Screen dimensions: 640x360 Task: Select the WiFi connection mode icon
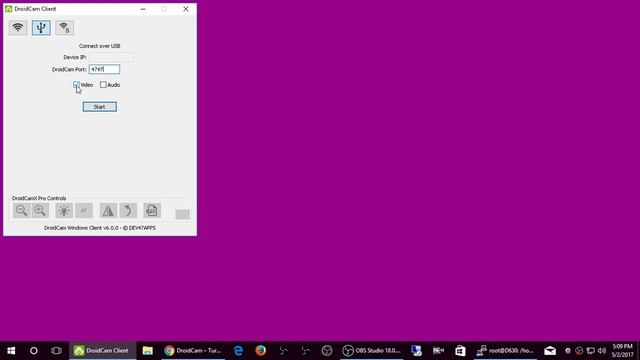[x=18, y=28]
